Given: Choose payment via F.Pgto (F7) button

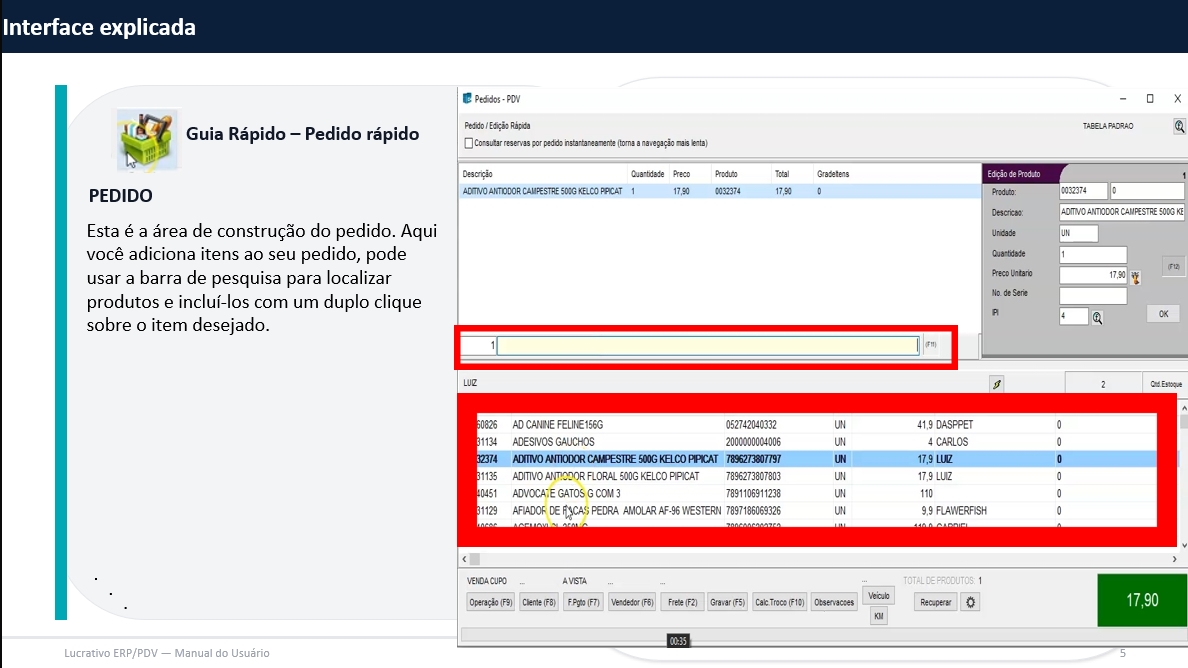Looking at the screenshot, I should 583,603.
